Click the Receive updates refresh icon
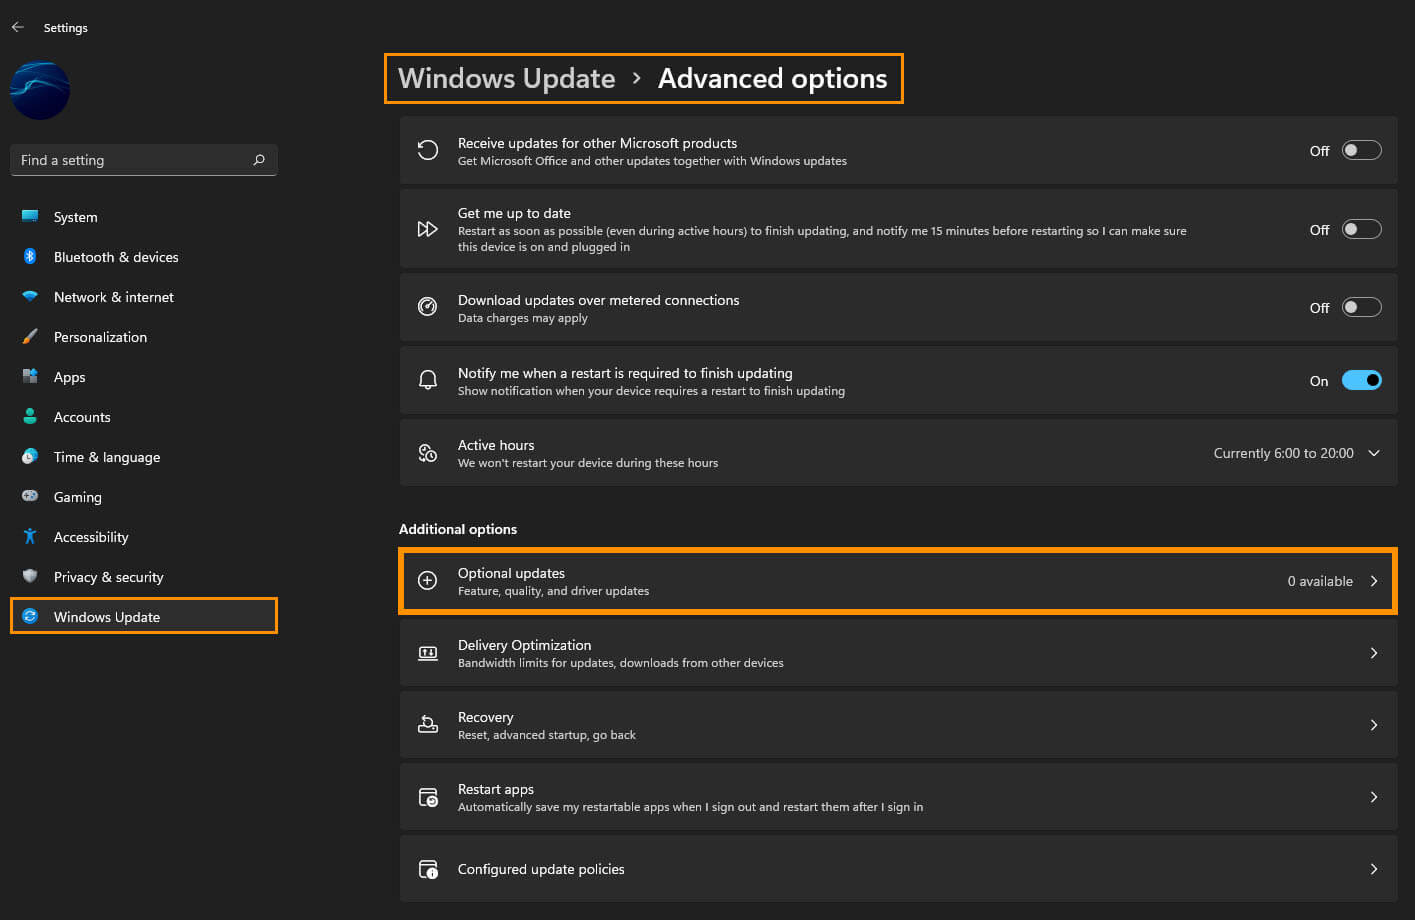The height and width of the screenshot is (920, 1415). tap(427, 150)
